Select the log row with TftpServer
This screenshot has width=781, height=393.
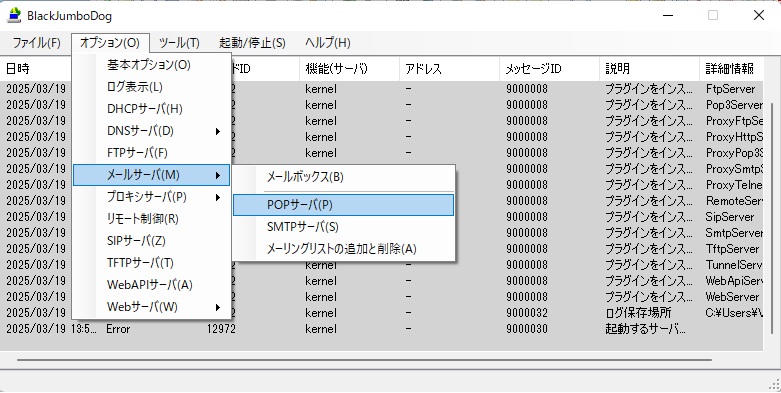[382, 249]
